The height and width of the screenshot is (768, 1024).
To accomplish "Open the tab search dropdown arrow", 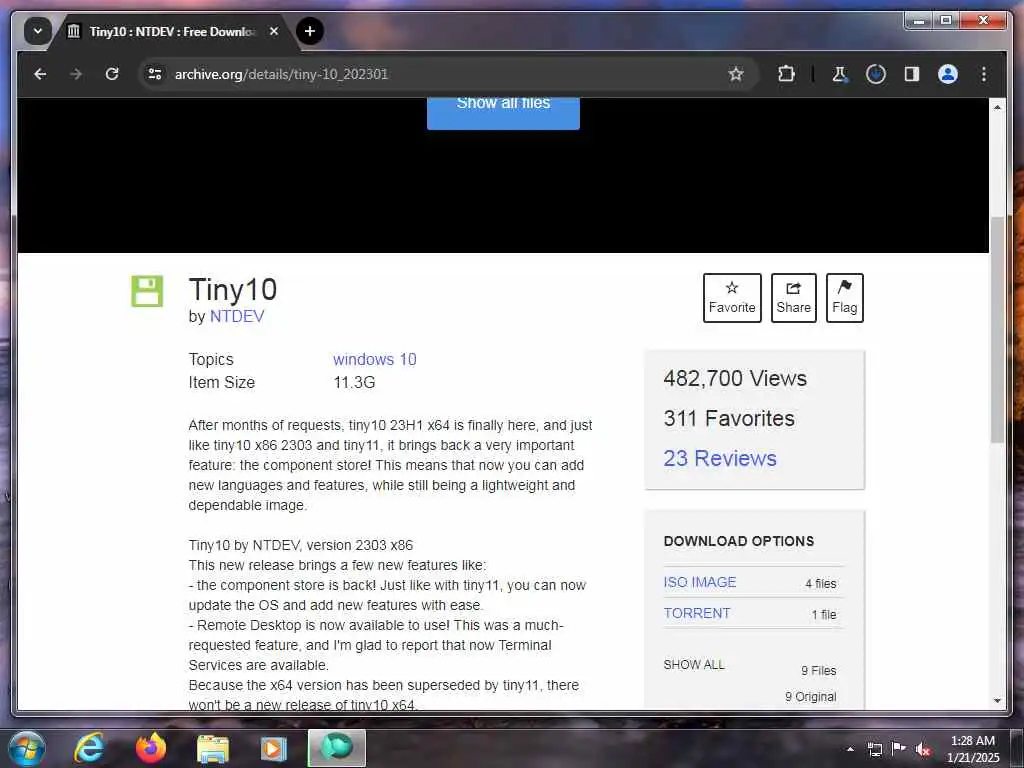I will click(x=38, y=31).
